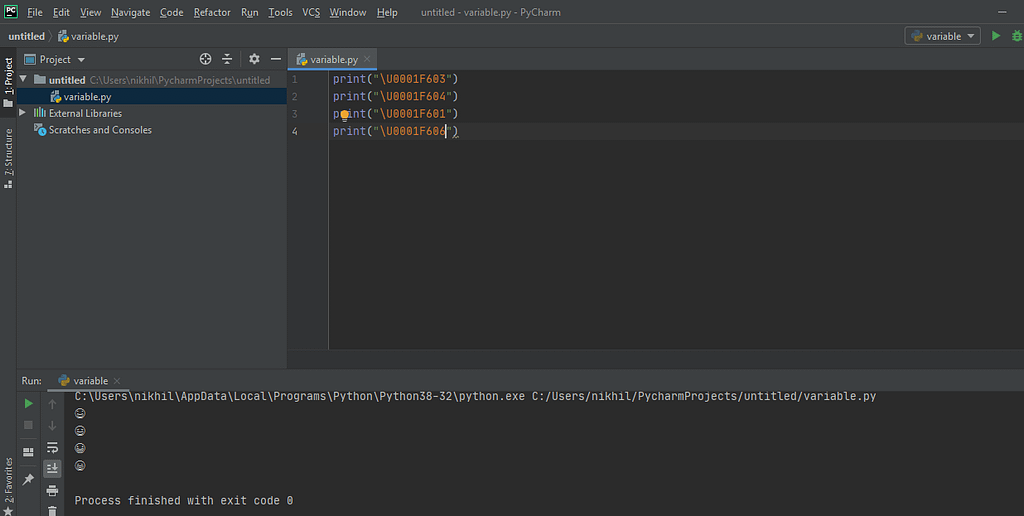Open the Run menu
Screen dimensions: 1024x516
click(x=249, y=12)
